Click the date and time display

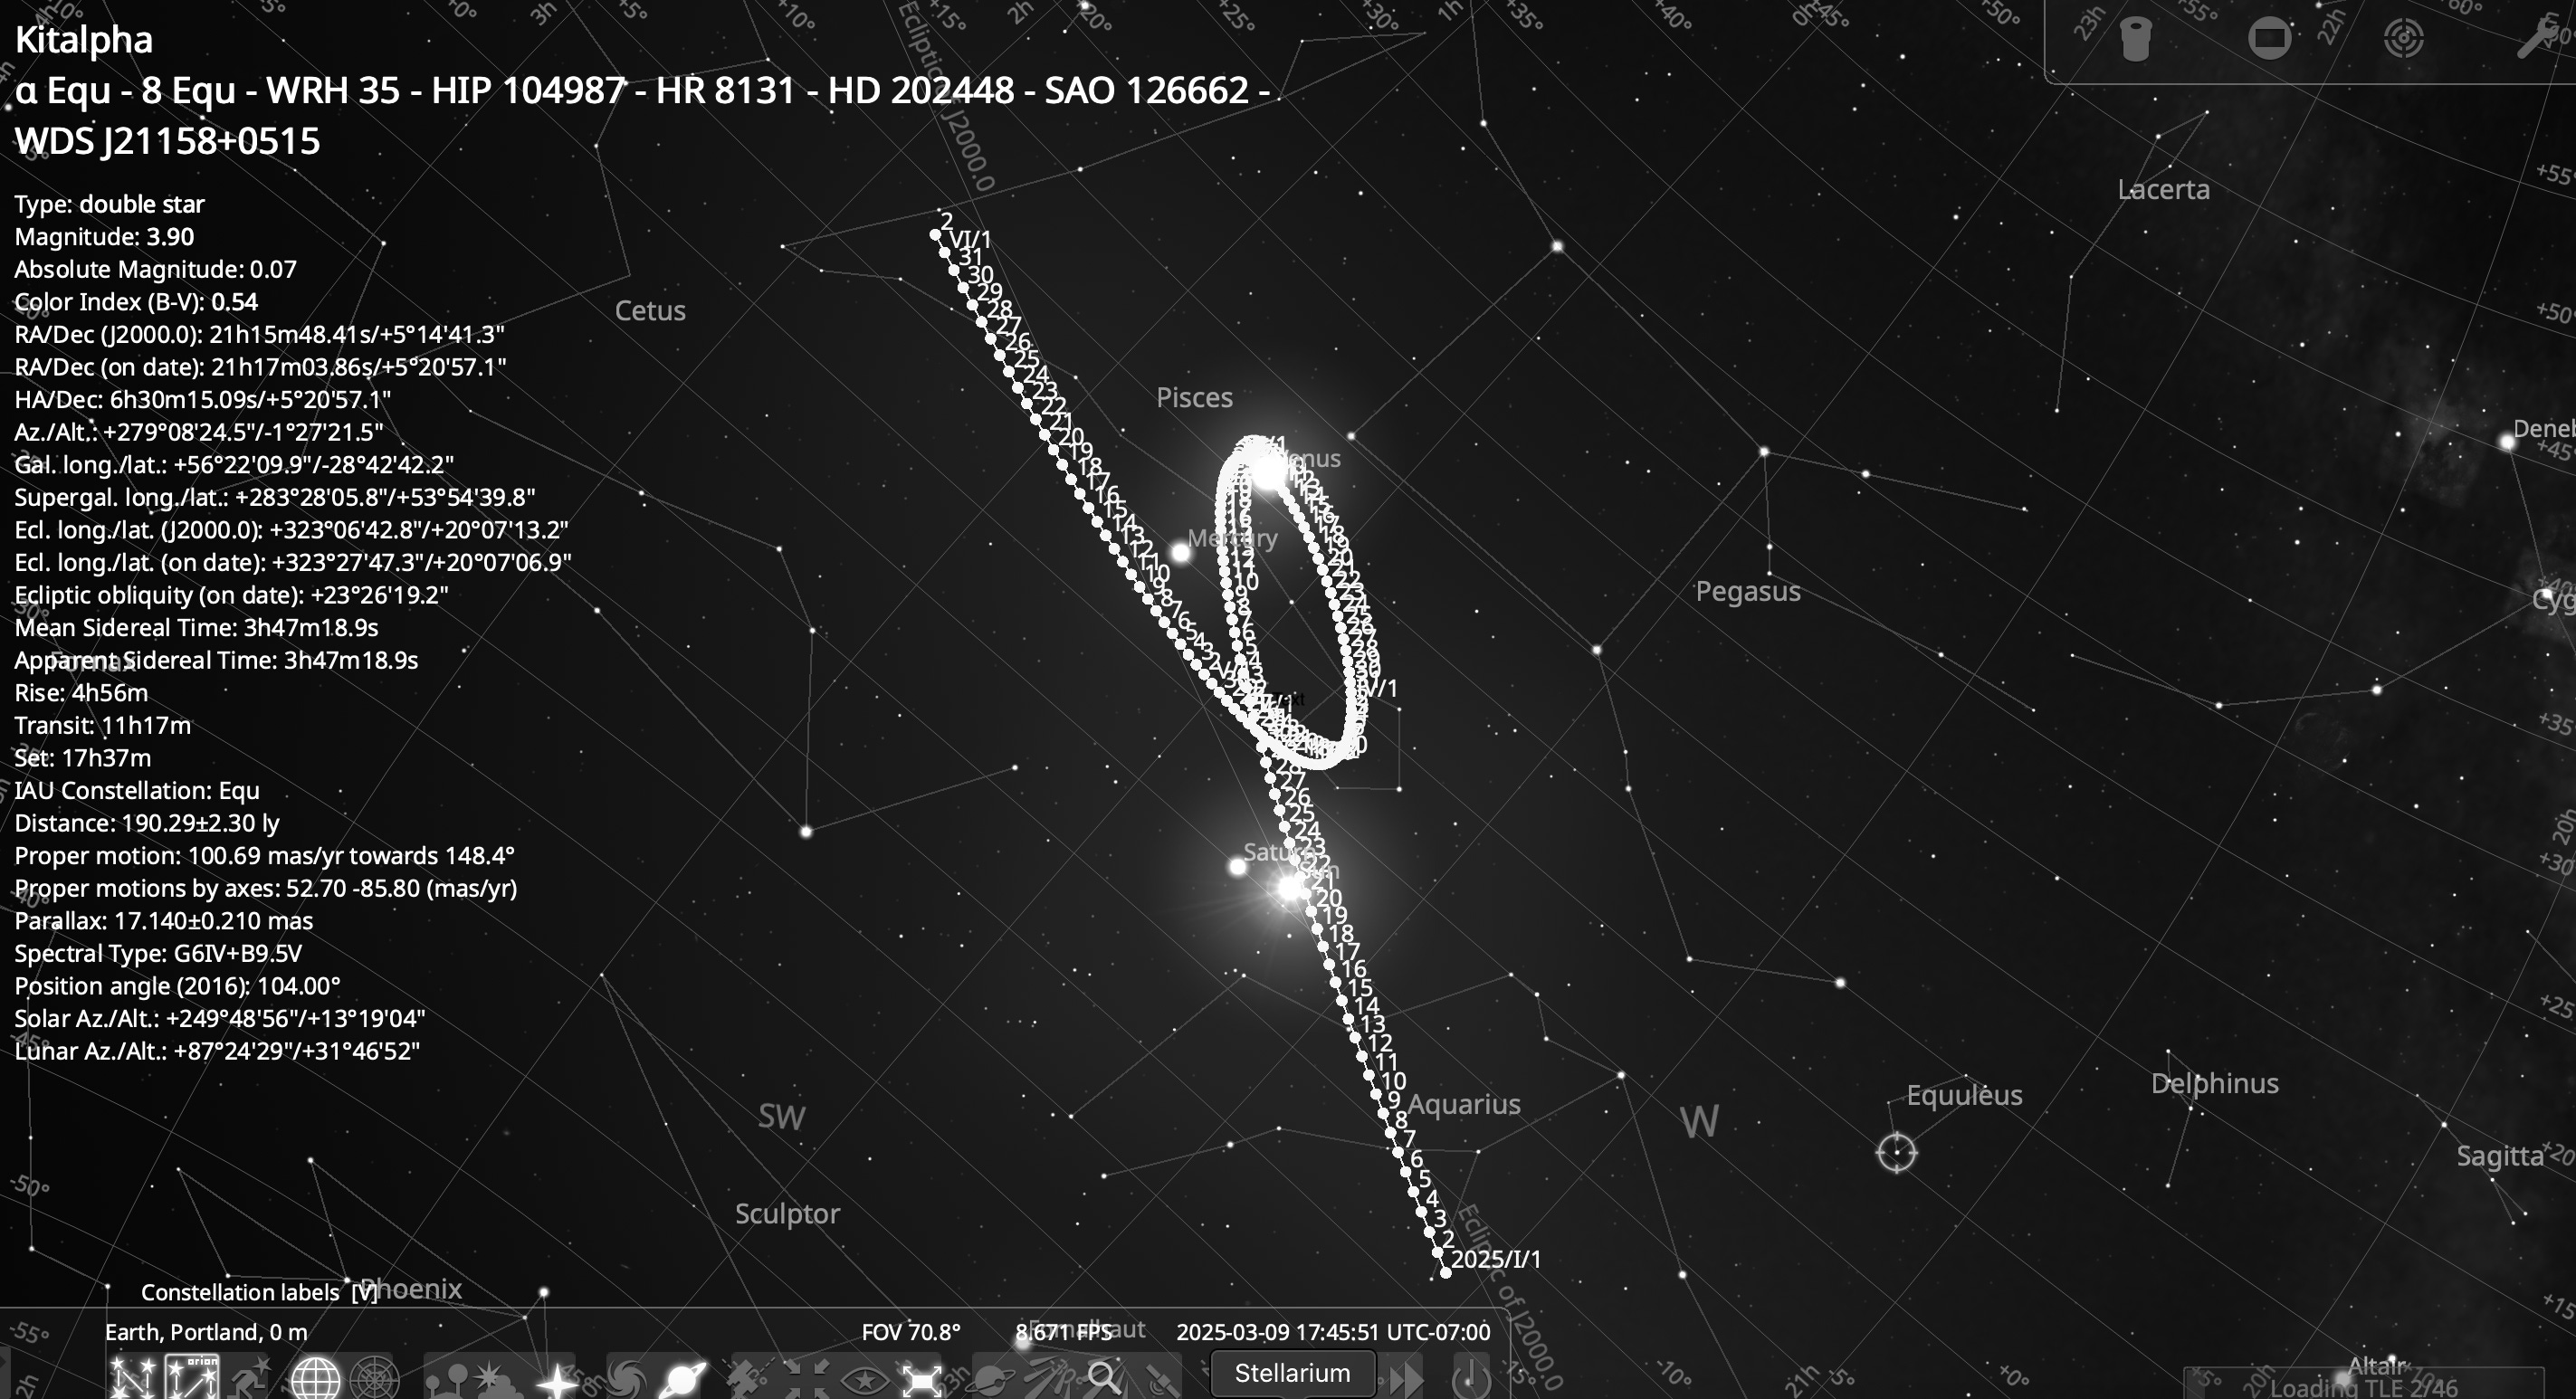[1332, 1332]
